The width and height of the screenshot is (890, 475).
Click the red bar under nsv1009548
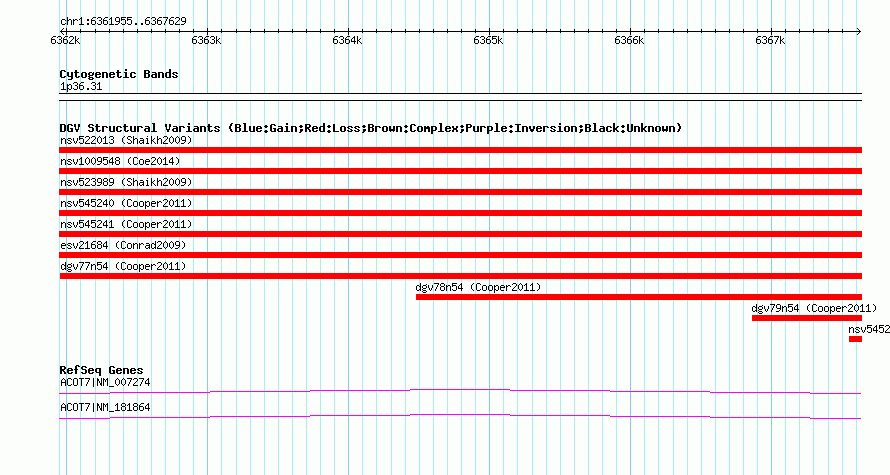point(460,171)
